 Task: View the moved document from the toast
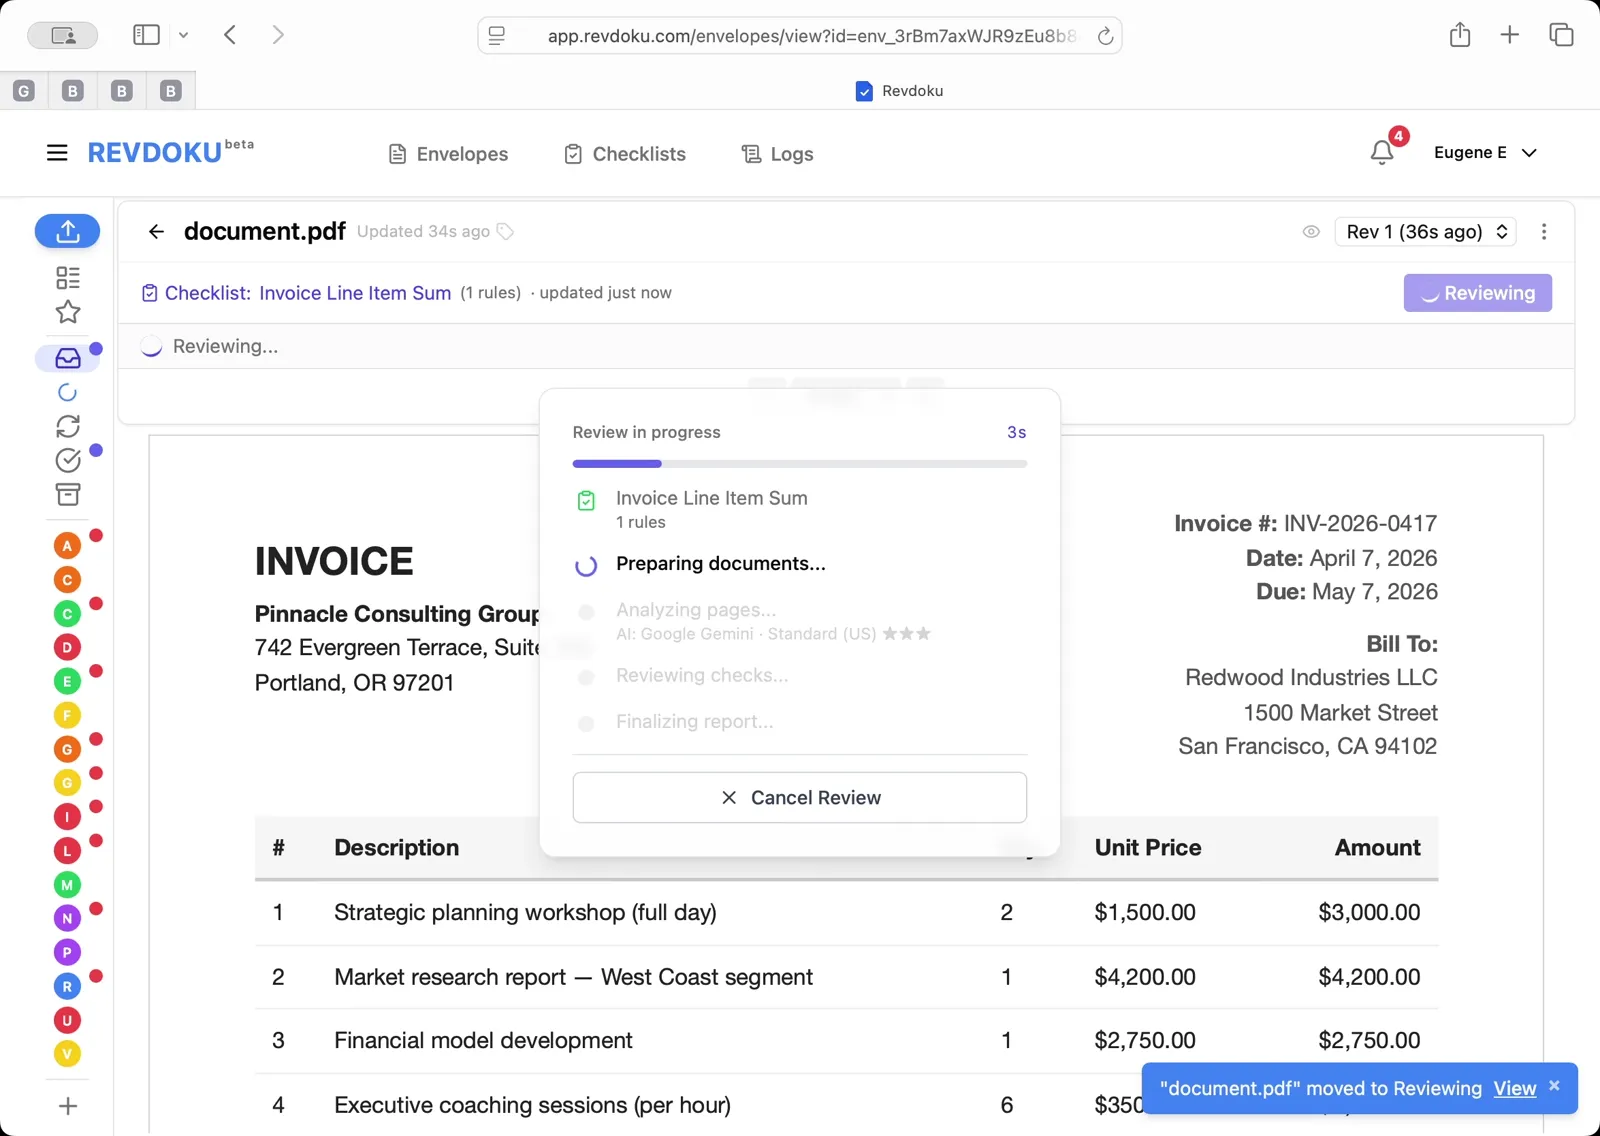[x=1514, y=1088]
